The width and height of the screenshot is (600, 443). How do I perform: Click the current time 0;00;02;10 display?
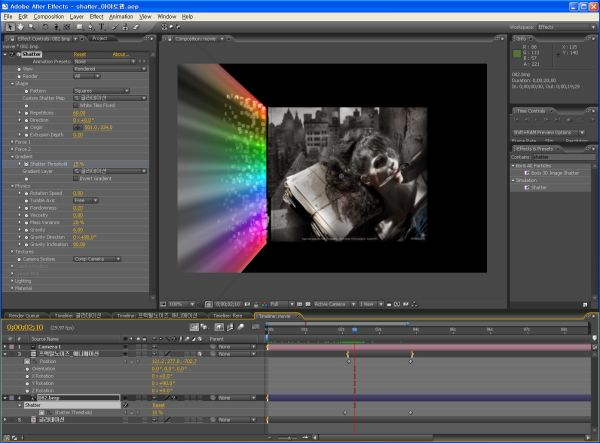25,327
